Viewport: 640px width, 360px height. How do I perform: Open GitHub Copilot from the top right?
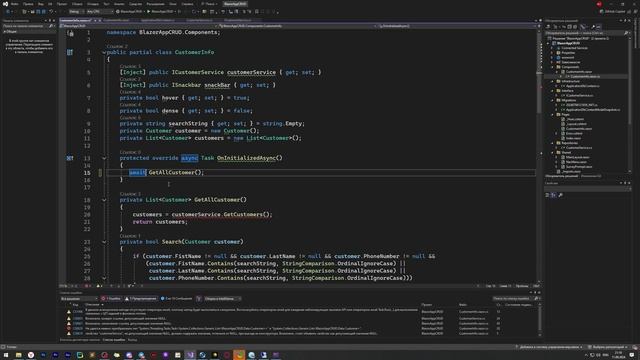(x=613, y=12)
